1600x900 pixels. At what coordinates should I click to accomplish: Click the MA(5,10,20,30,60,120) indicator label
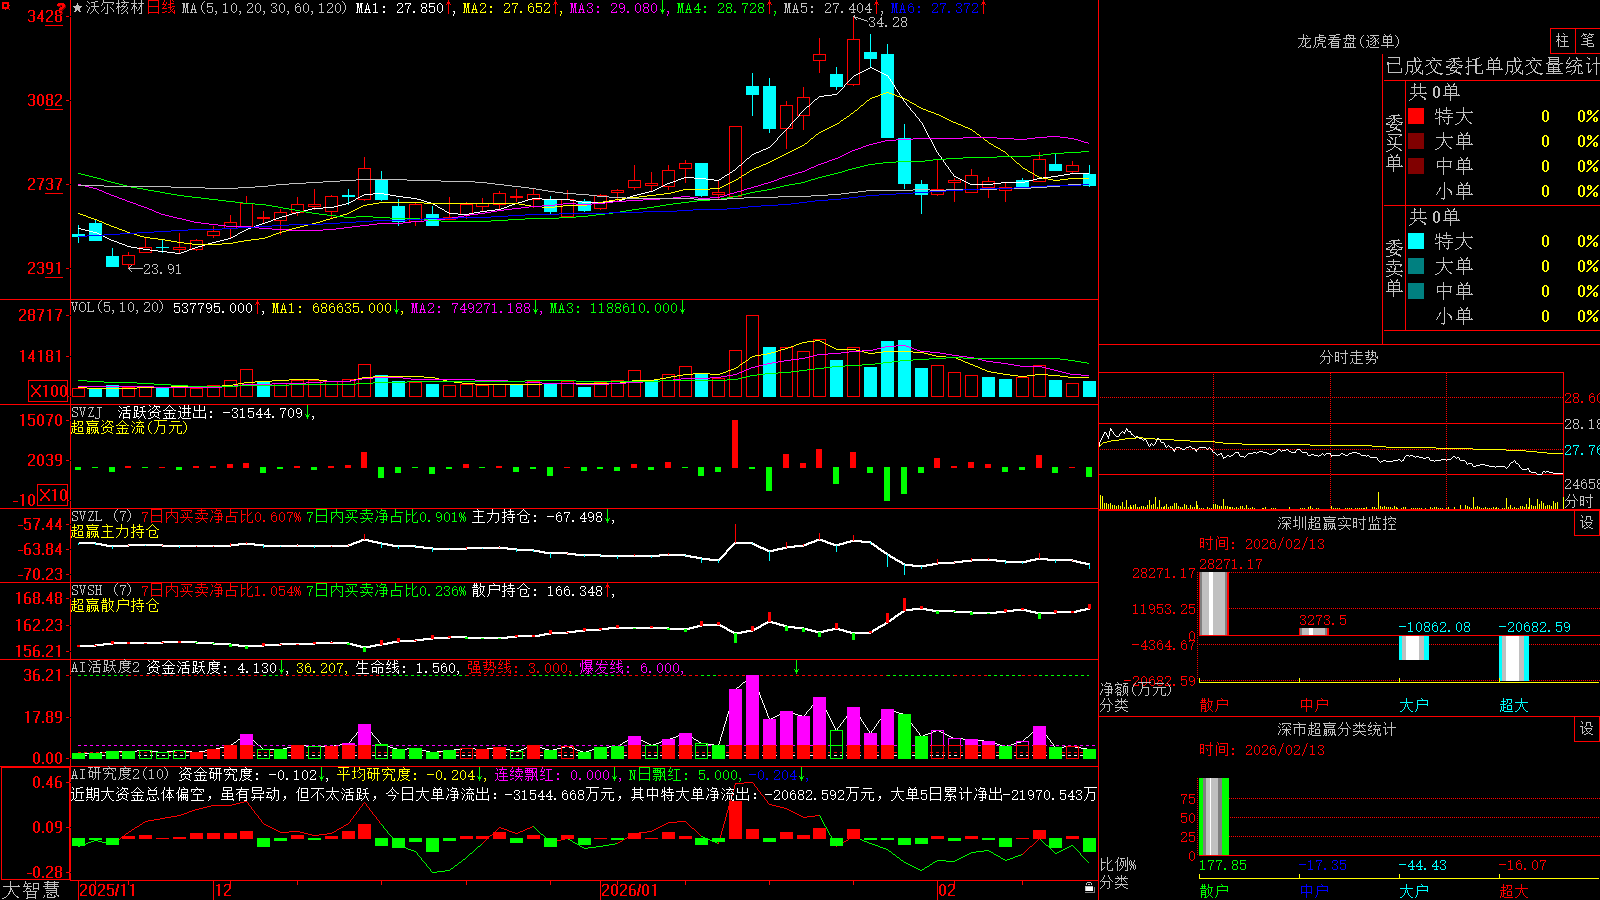click(x=264, y=8)
